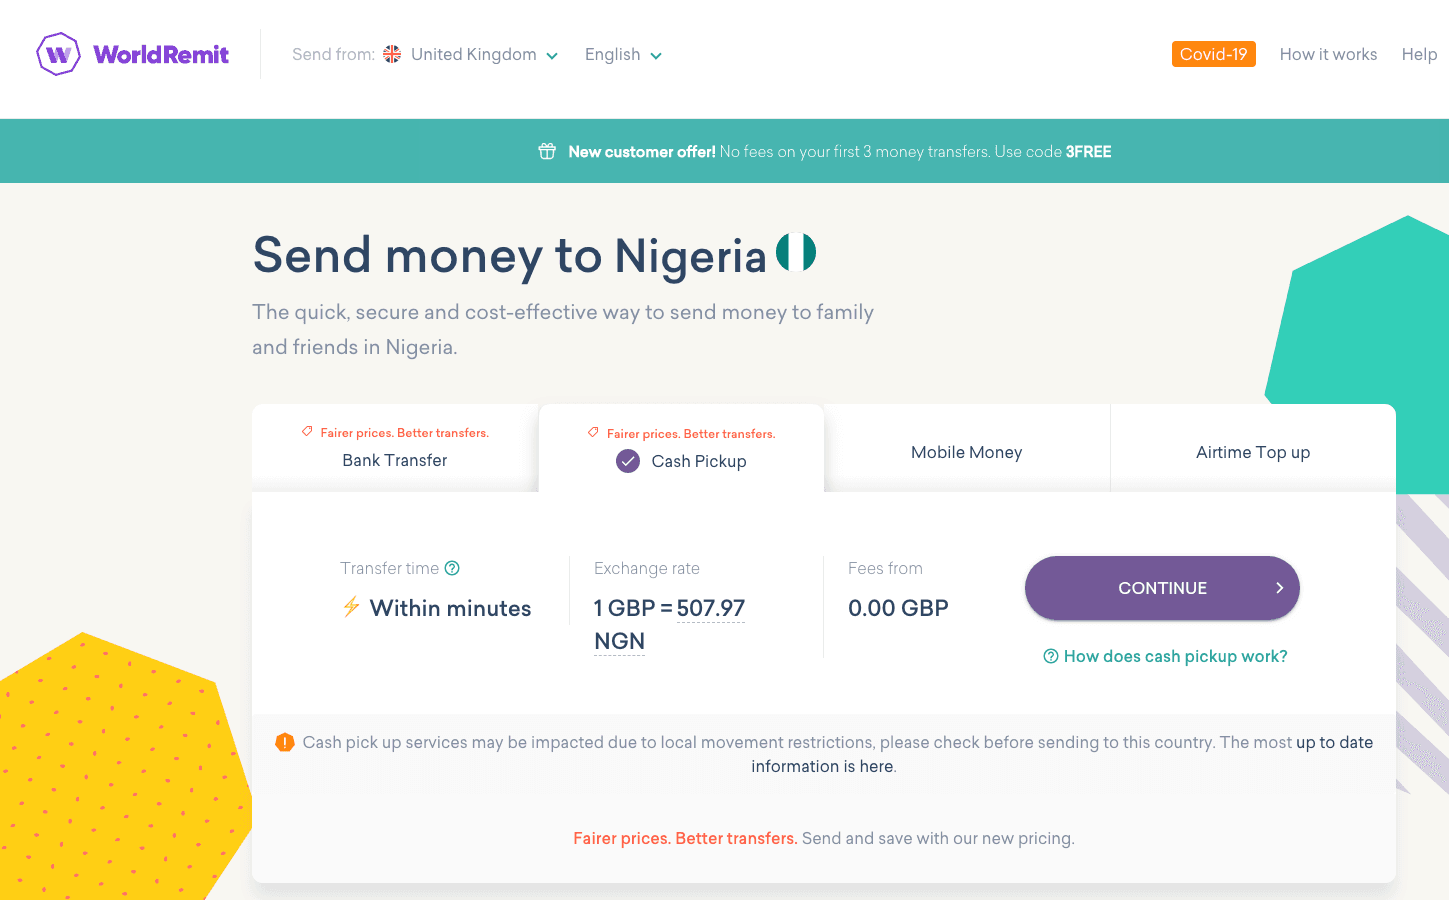This screenshot has width=1449, height=900.
Task: Expand the English language dropdown
Action: pyautogui.click(x=613, y=55)
